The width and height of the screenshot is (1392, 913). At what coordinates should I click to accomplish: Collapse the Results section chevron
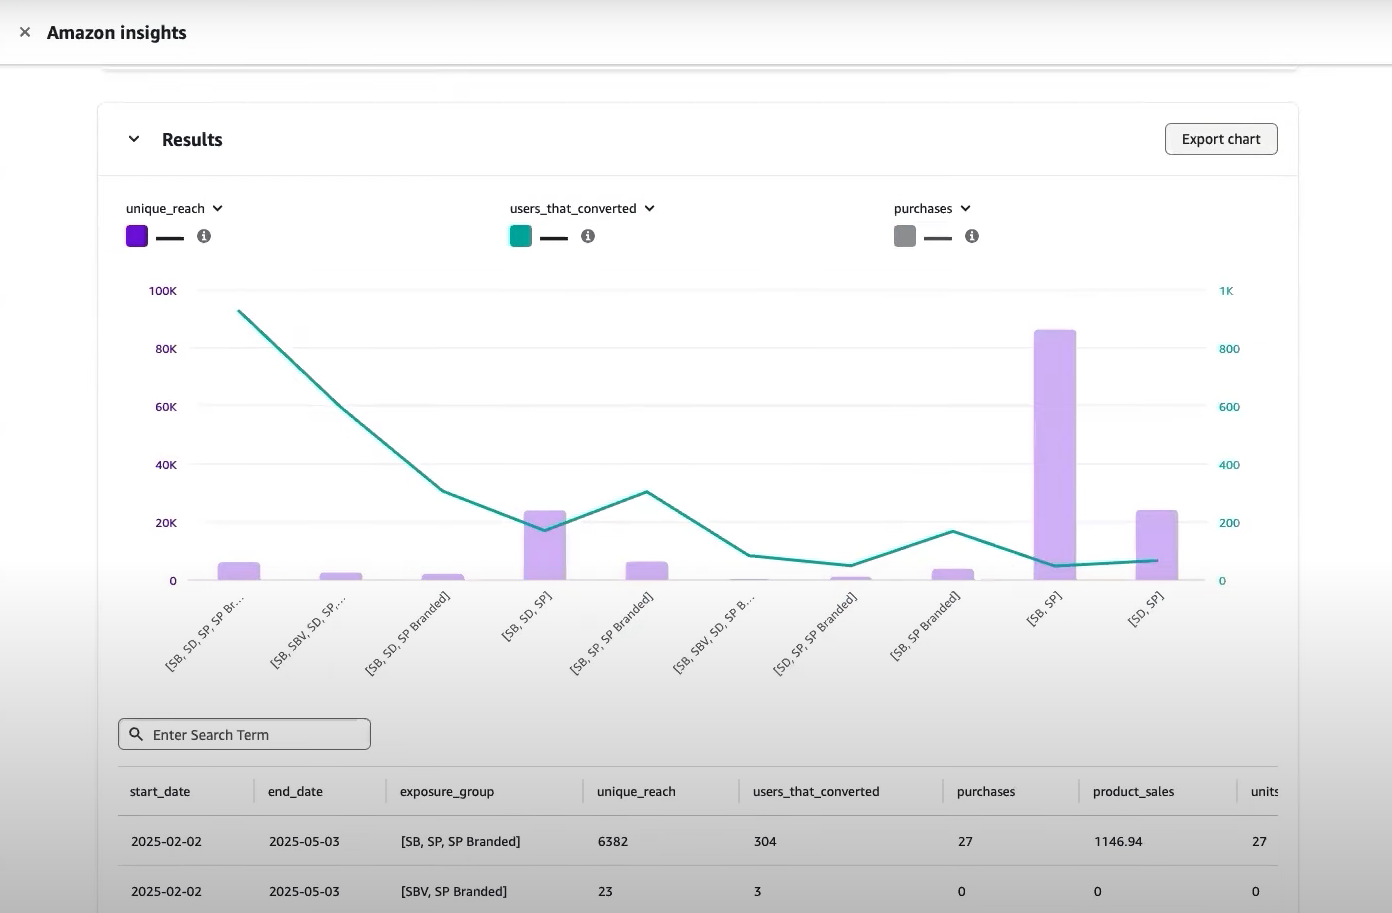click(x=134, y=139)
